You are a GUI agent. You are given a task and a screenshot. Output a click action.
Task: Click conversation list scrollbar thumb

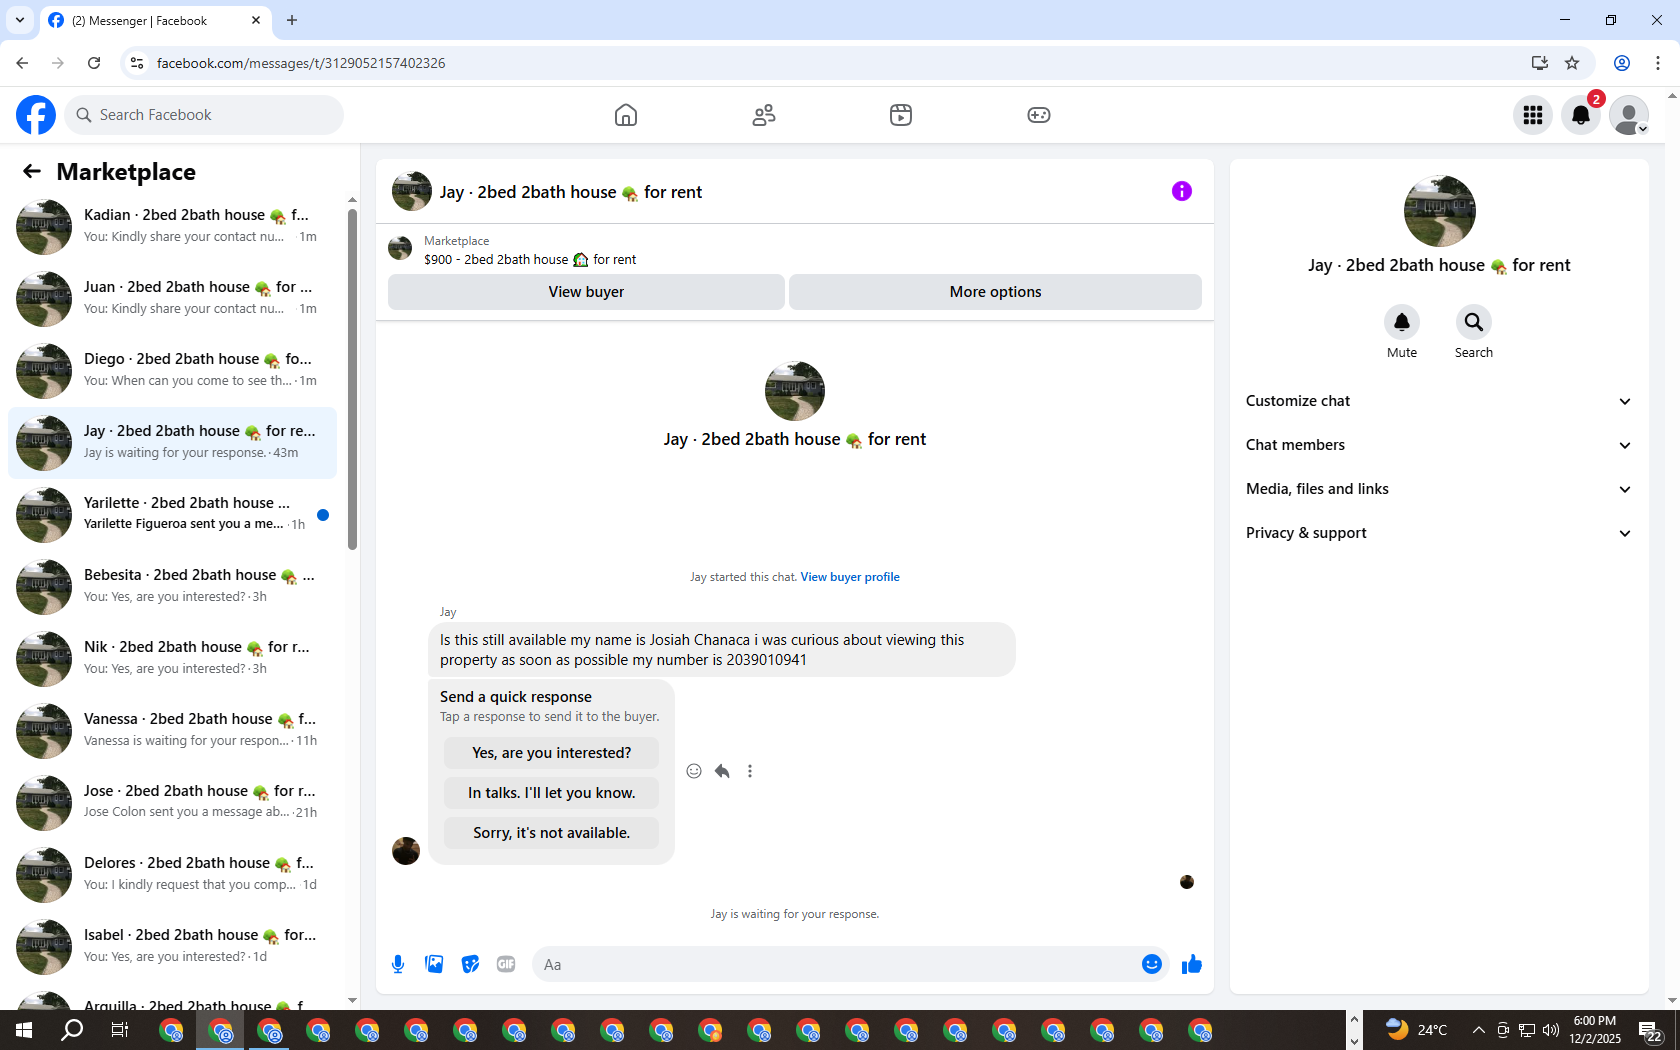point(352,378)
